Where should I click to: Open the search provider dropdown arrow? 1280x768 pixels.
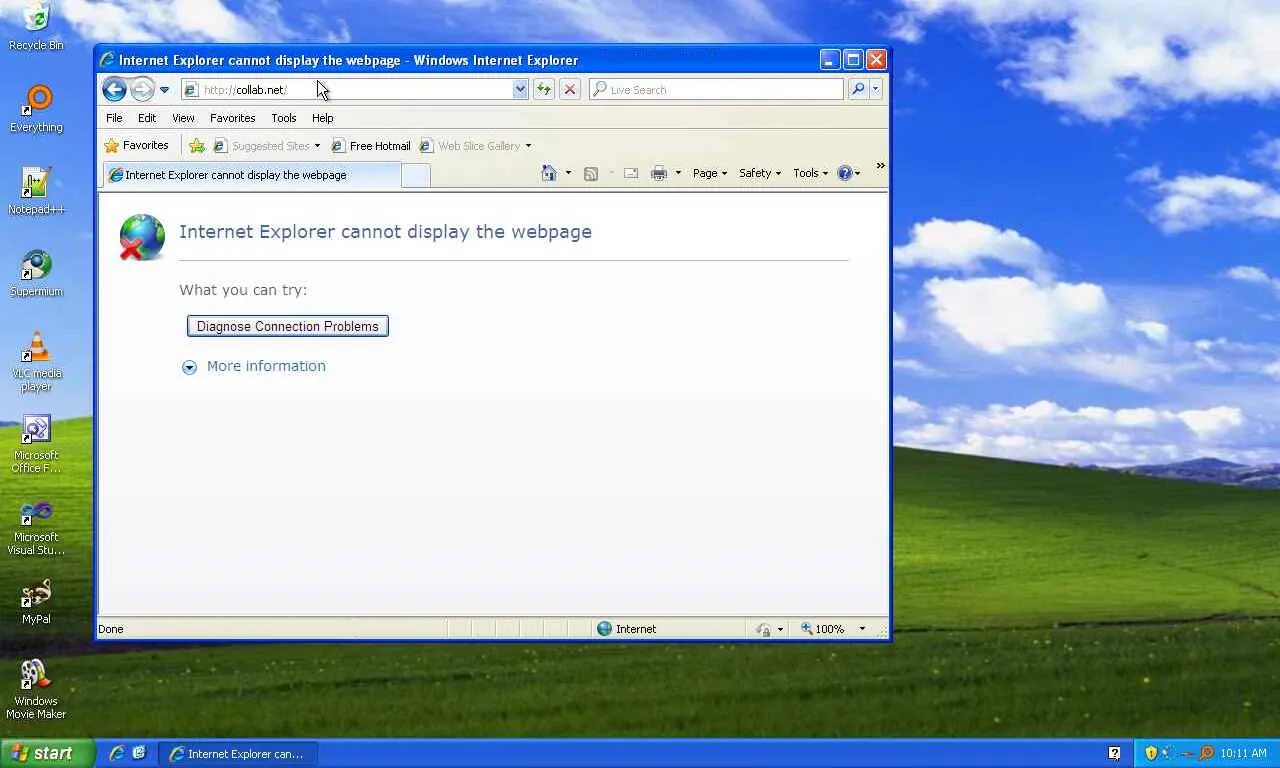(876, 89)
